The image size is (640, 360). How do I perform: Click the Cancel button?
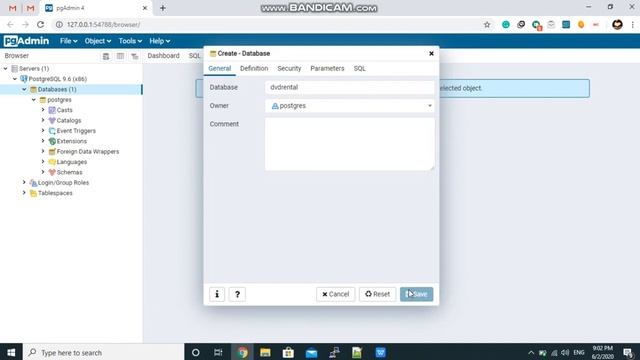click(335, 294)
